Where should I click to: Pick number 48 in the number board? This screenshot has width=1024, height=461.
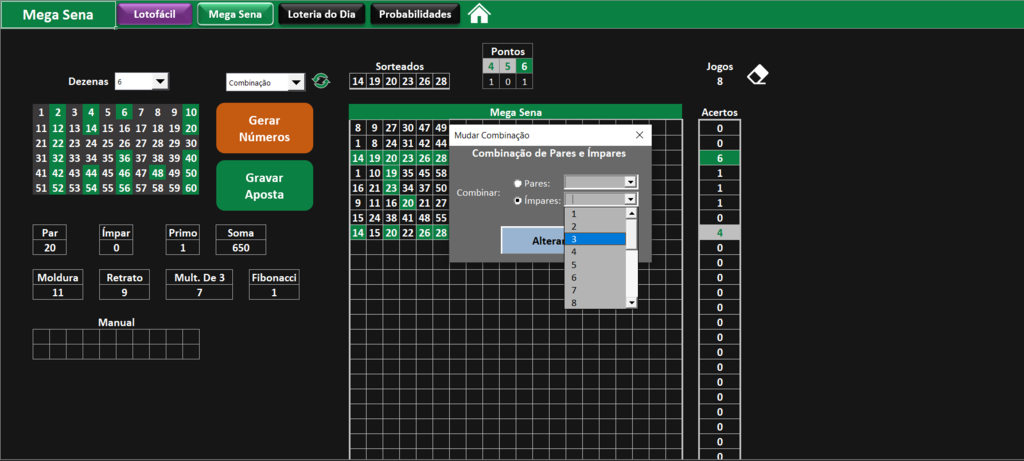(x=157, y=173)
